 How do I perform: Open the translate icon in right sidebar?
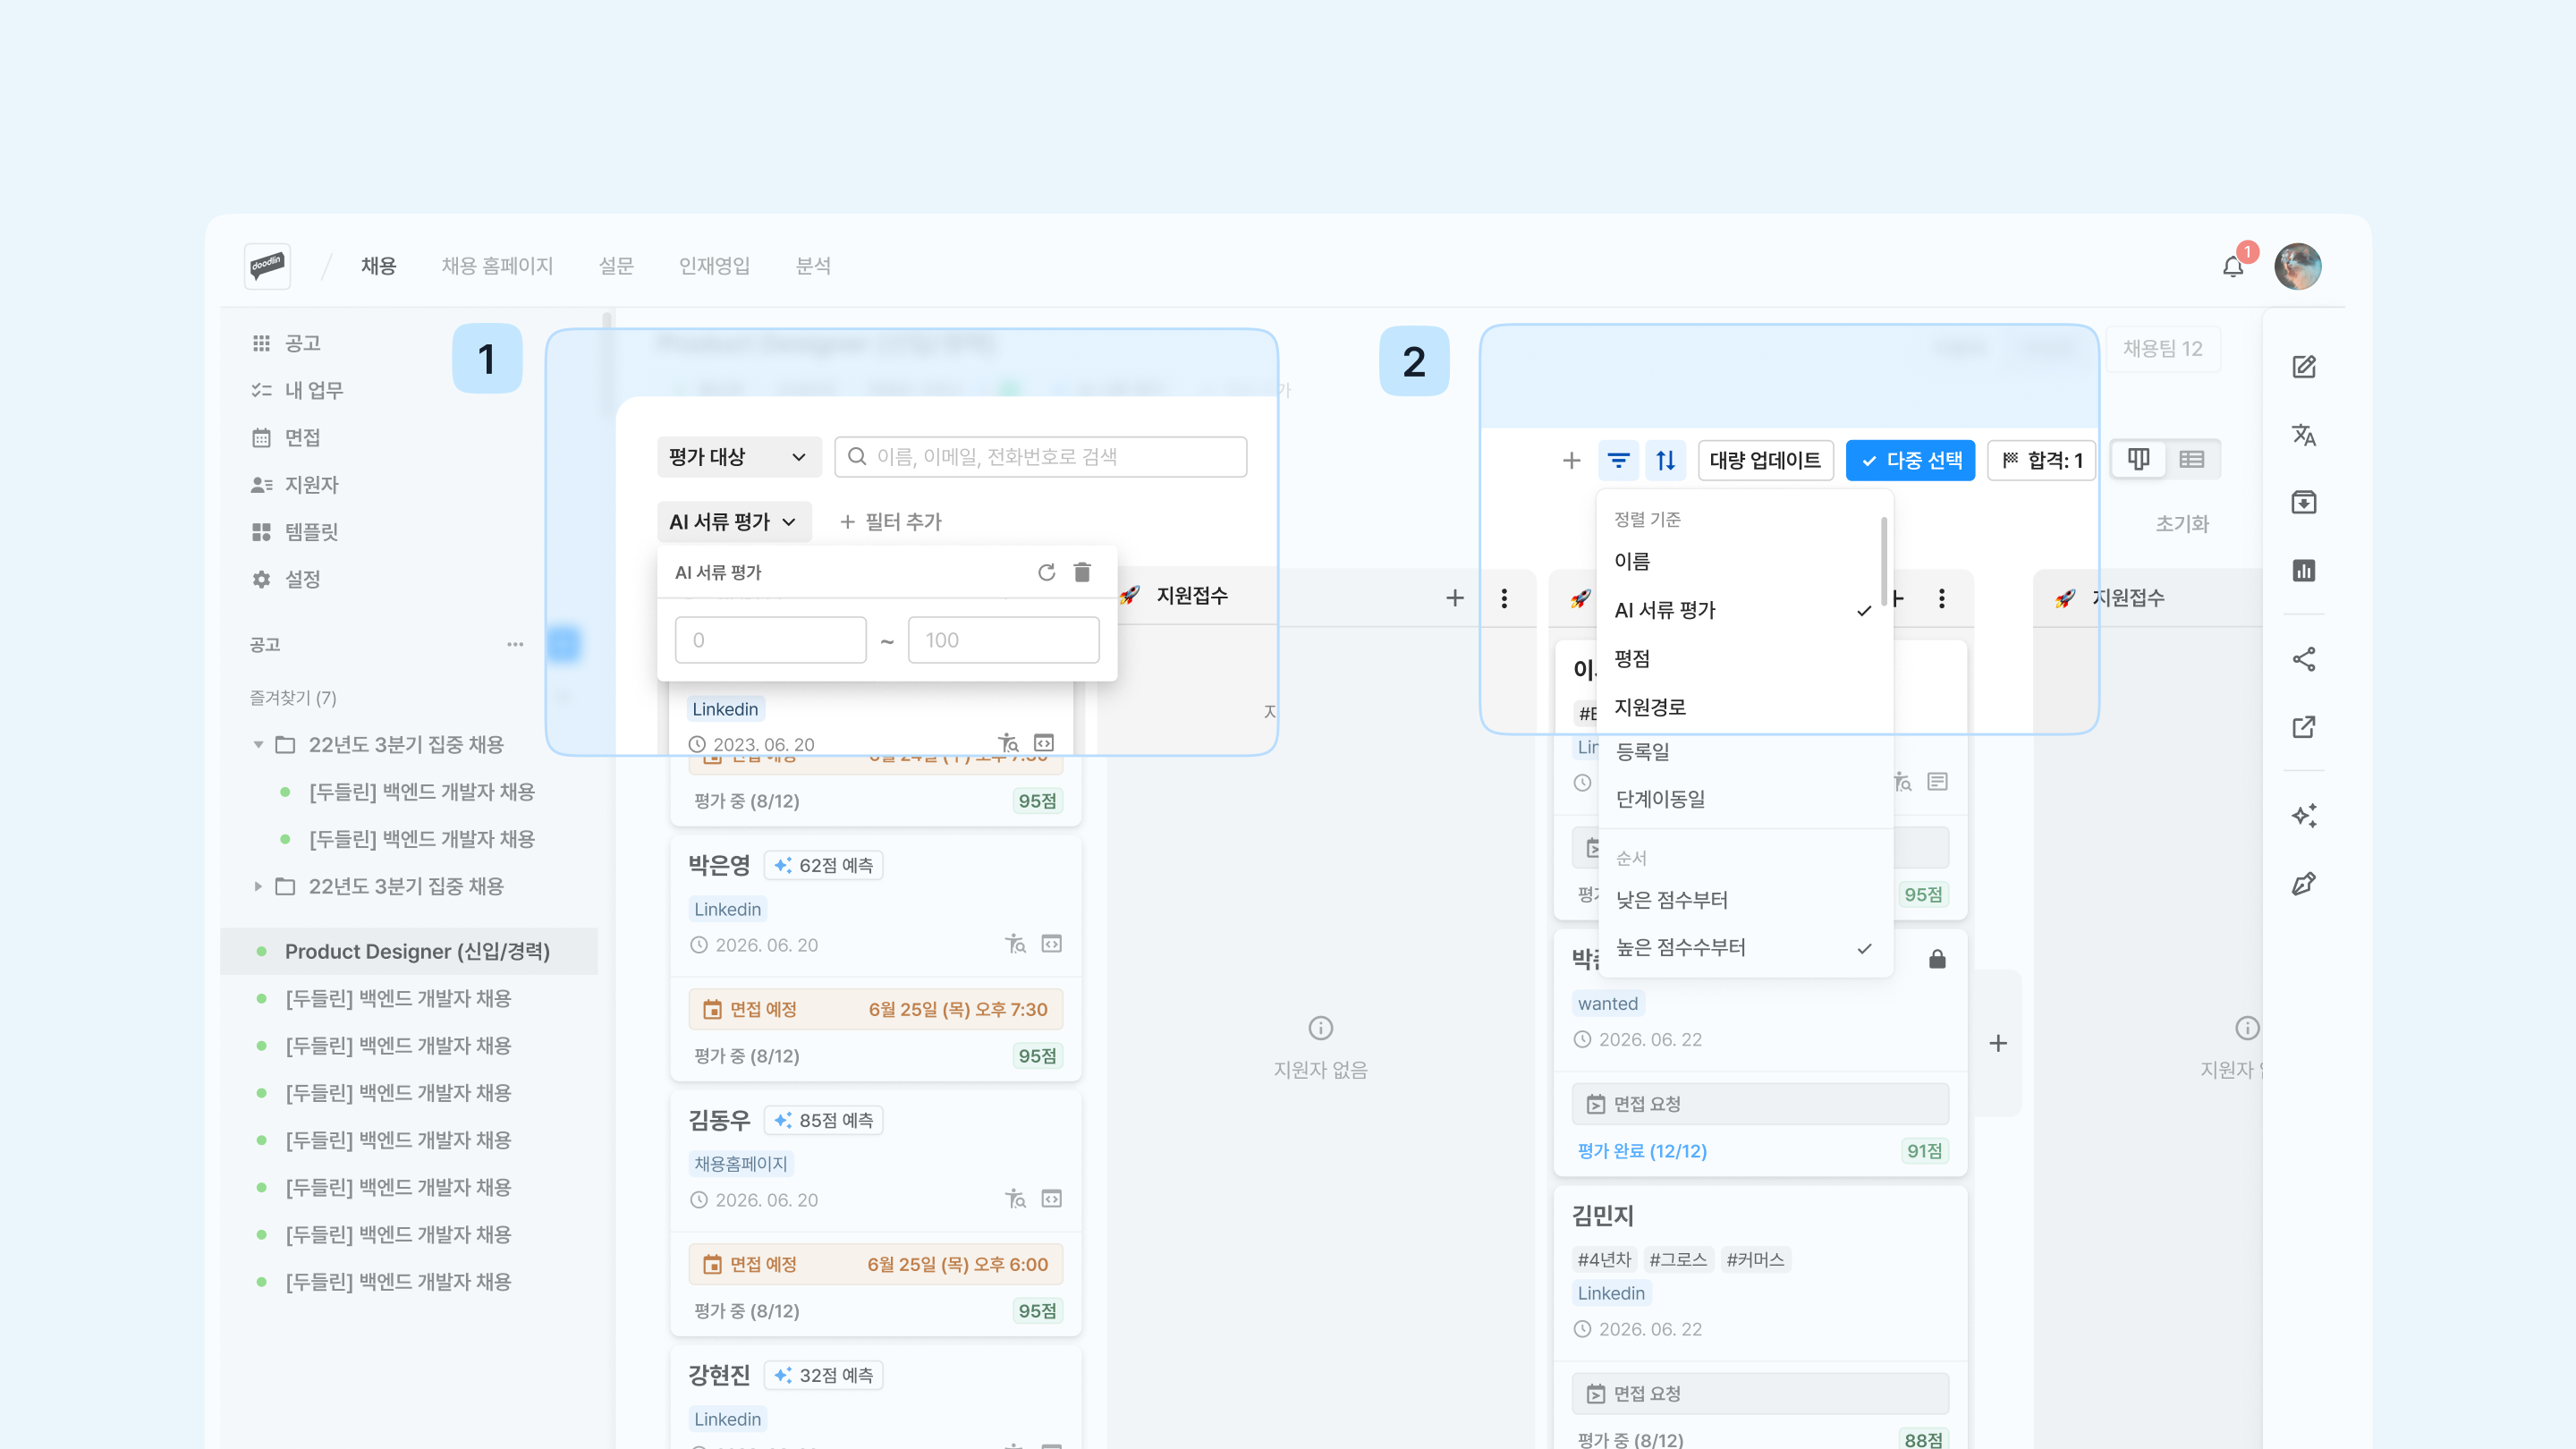[2304, 435]
